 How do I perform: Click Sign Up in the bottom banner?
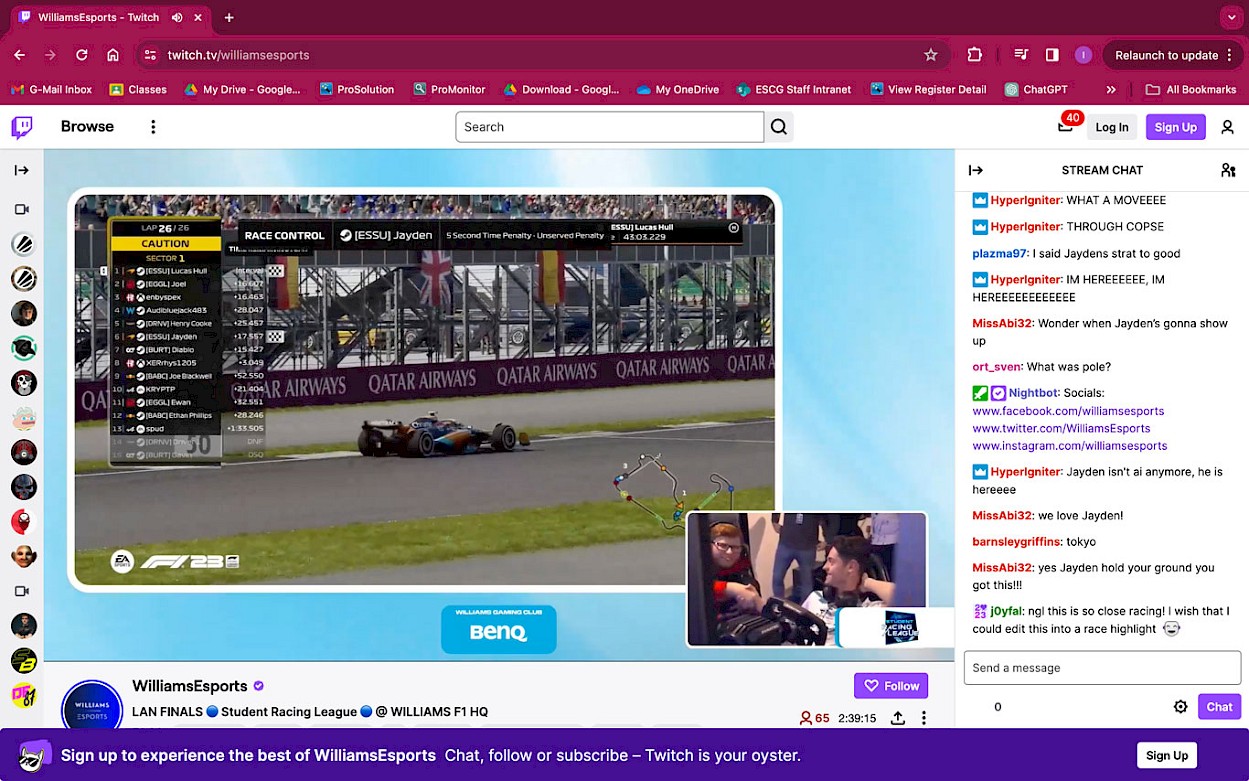(1167, 755)
